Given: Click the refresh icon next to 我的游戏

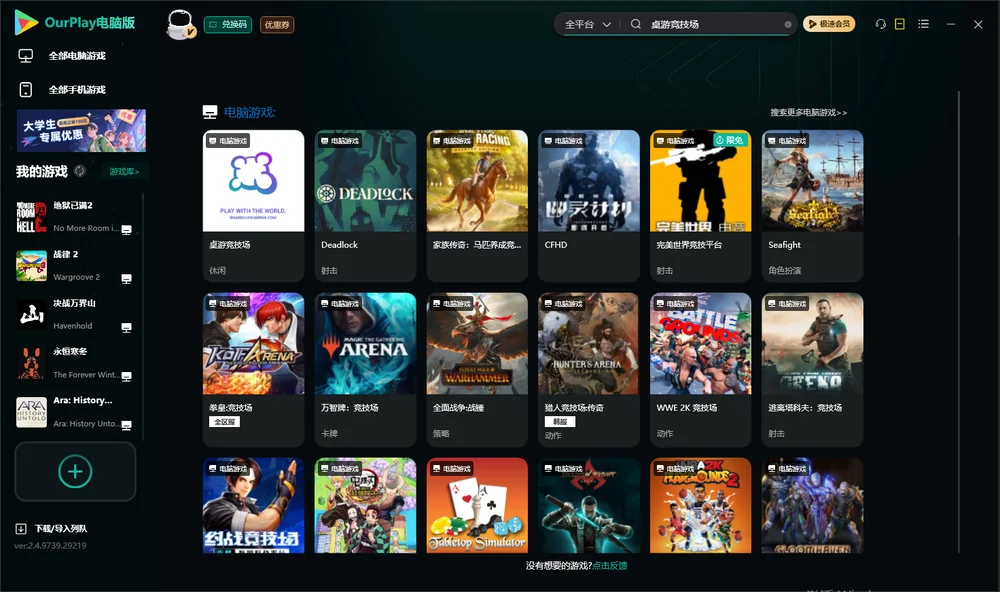Looking at the screenshot, I should click(x=80, y=171).
